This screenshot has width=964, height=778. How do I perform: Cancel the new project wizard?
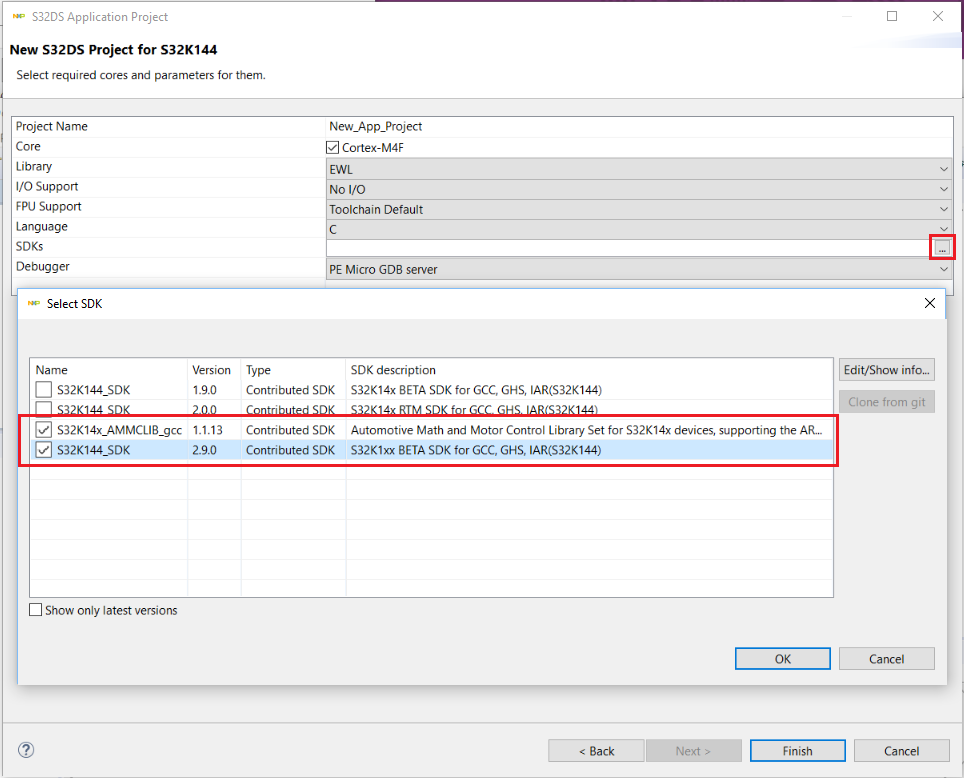pos(901,751)
